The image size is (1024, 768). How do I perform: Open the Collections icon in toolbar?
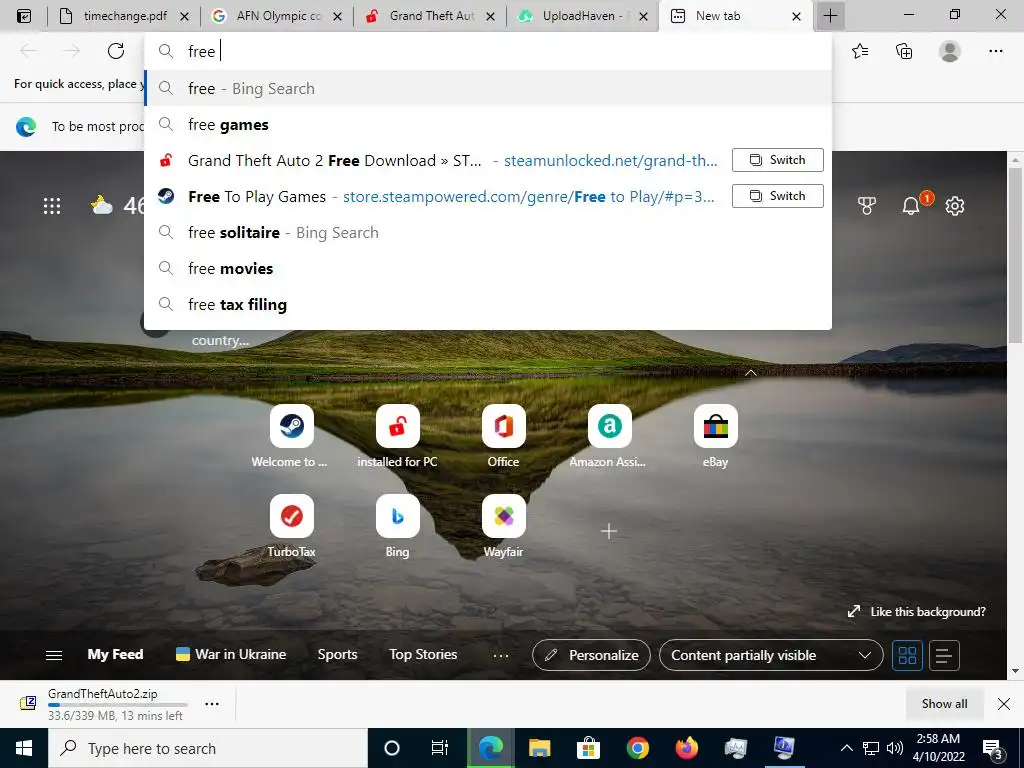point(904,51)
